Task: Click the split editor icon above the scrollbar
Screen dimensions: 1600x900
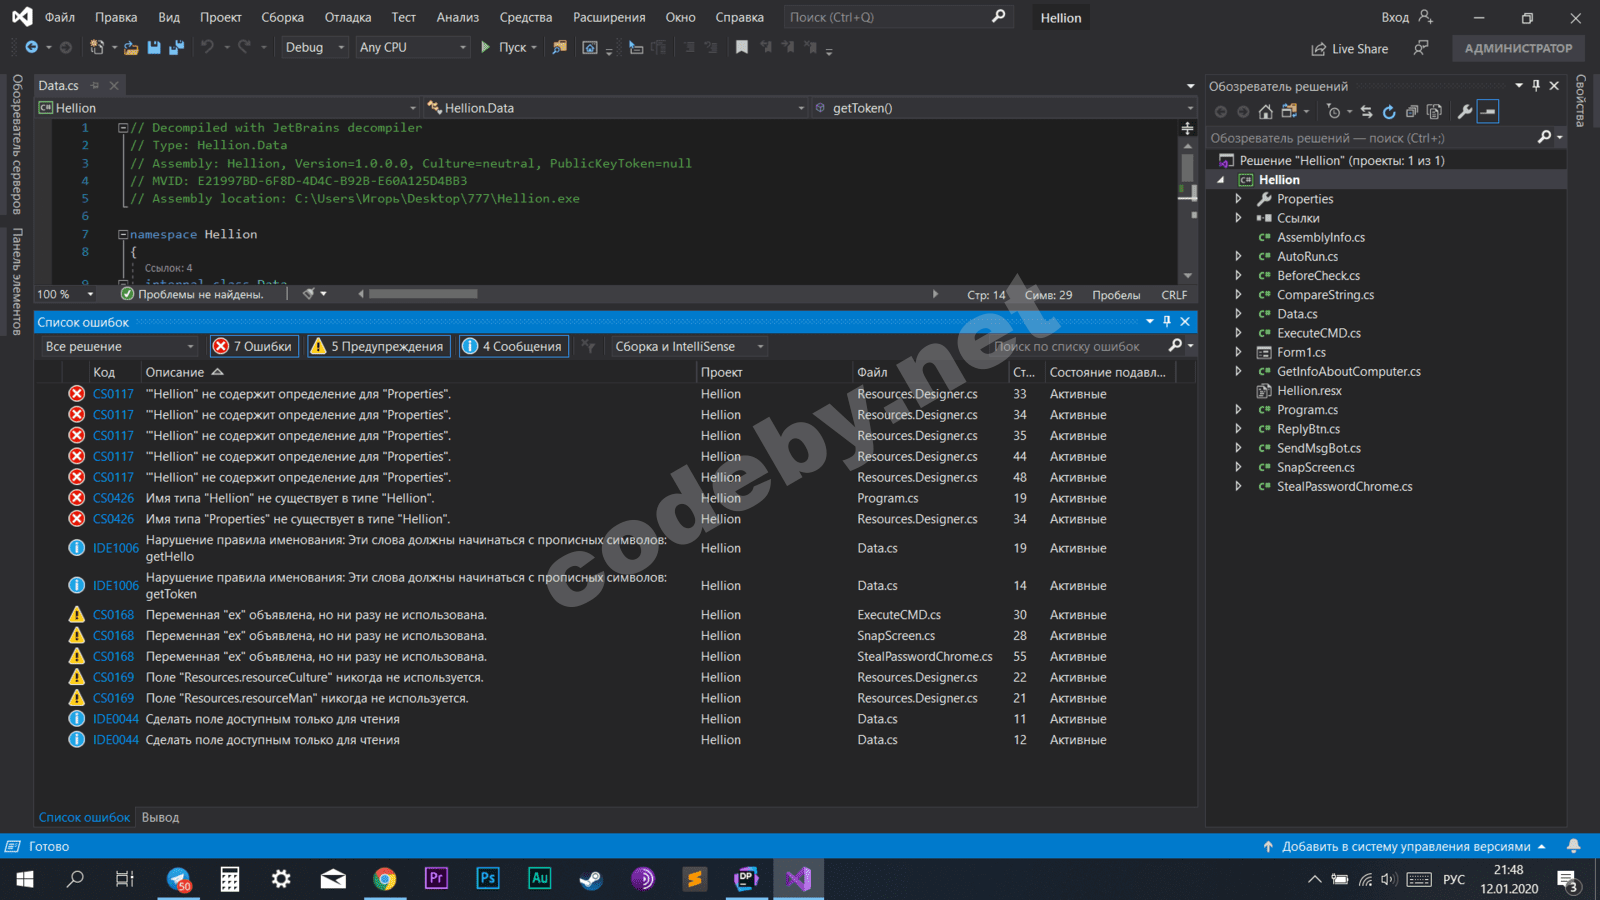Action: [x=1188, y=128]
